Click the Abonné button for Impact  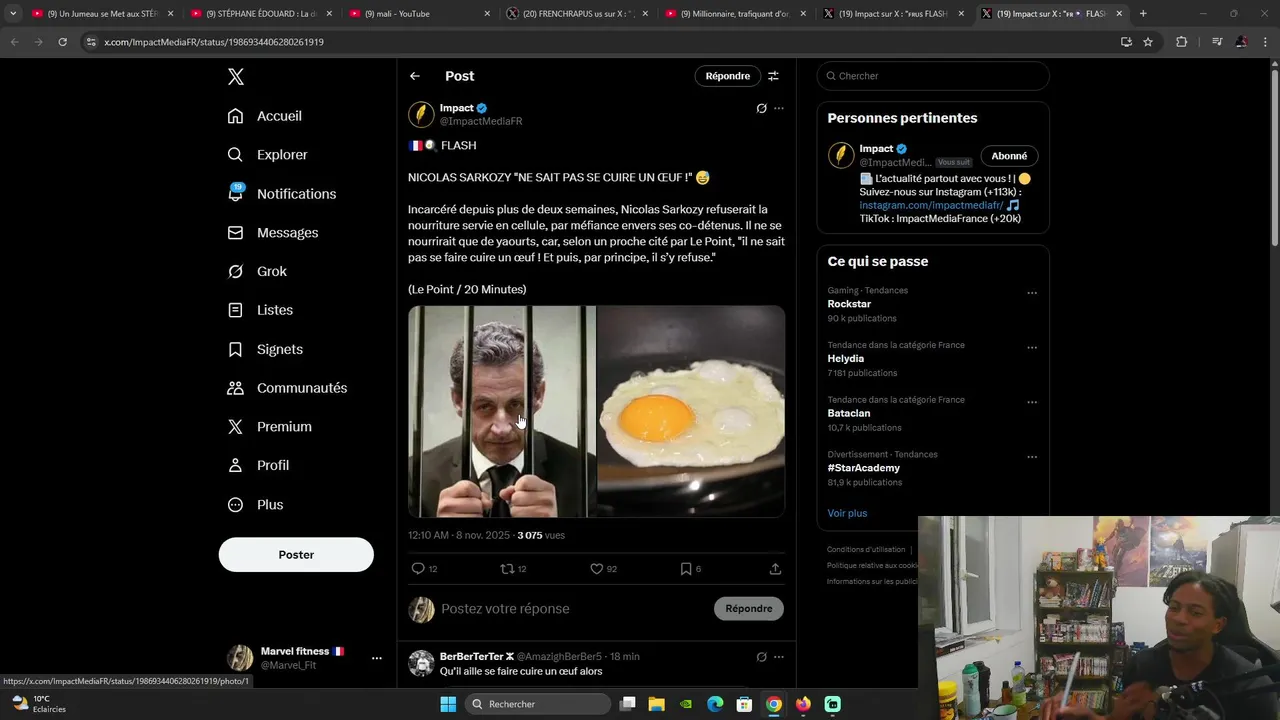[x=1009, y=156]
